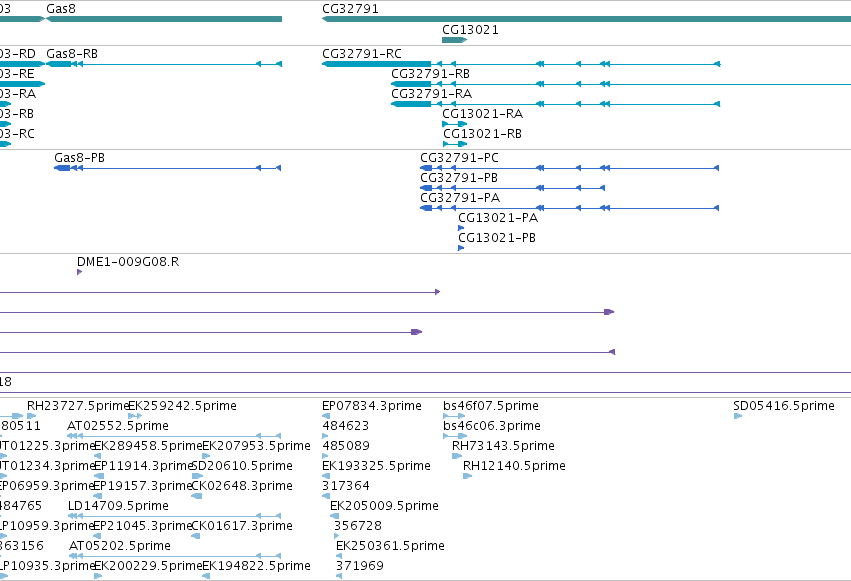Select protein feature CG32791-PA
The width and height of the screenshot is (851, 581).
[569, 208]
